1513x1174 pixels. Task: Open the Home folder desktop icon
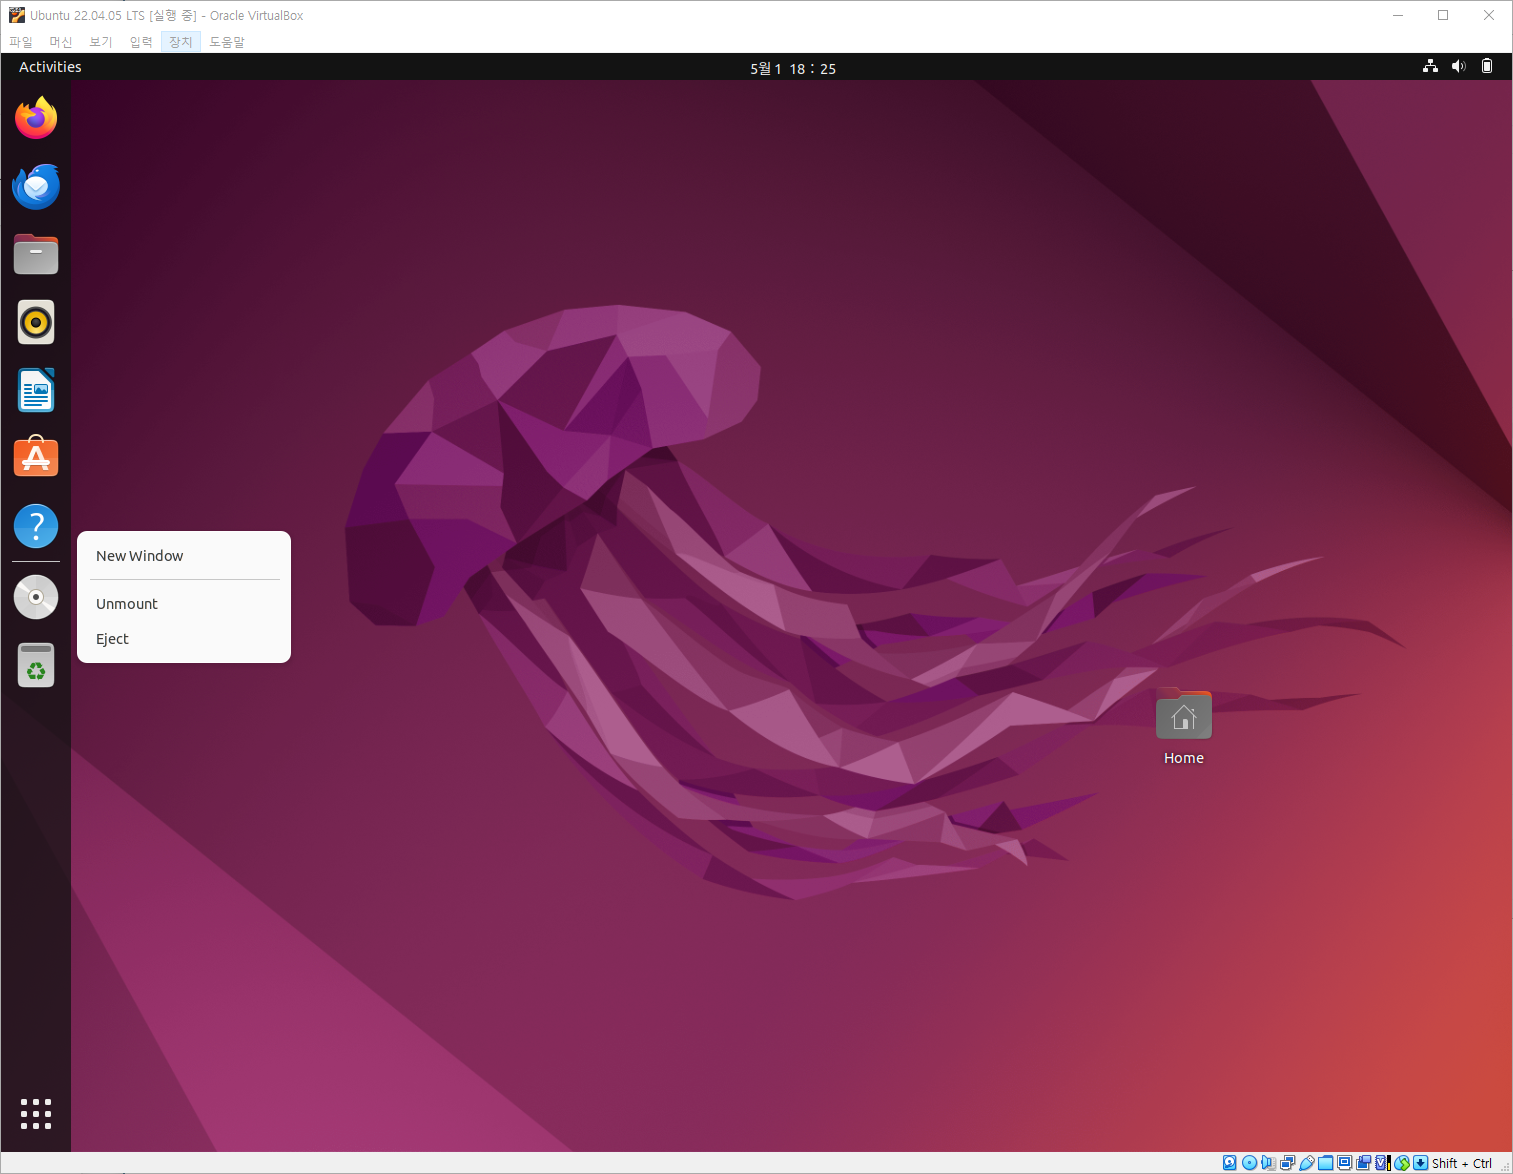click(x=1184, y=726)
